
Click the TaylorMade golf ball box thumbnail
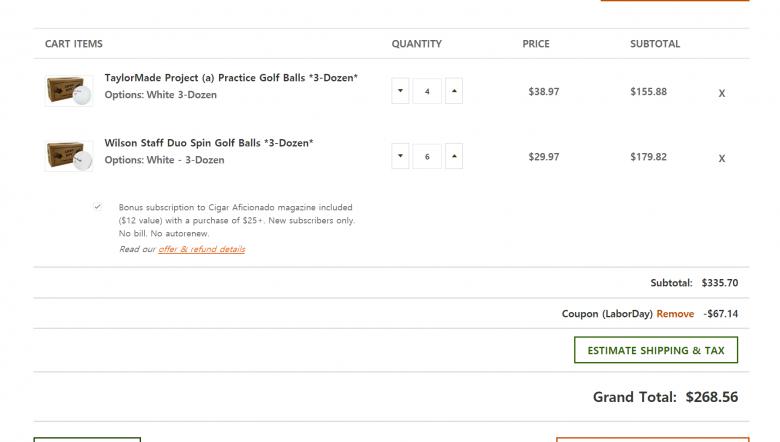69,91
